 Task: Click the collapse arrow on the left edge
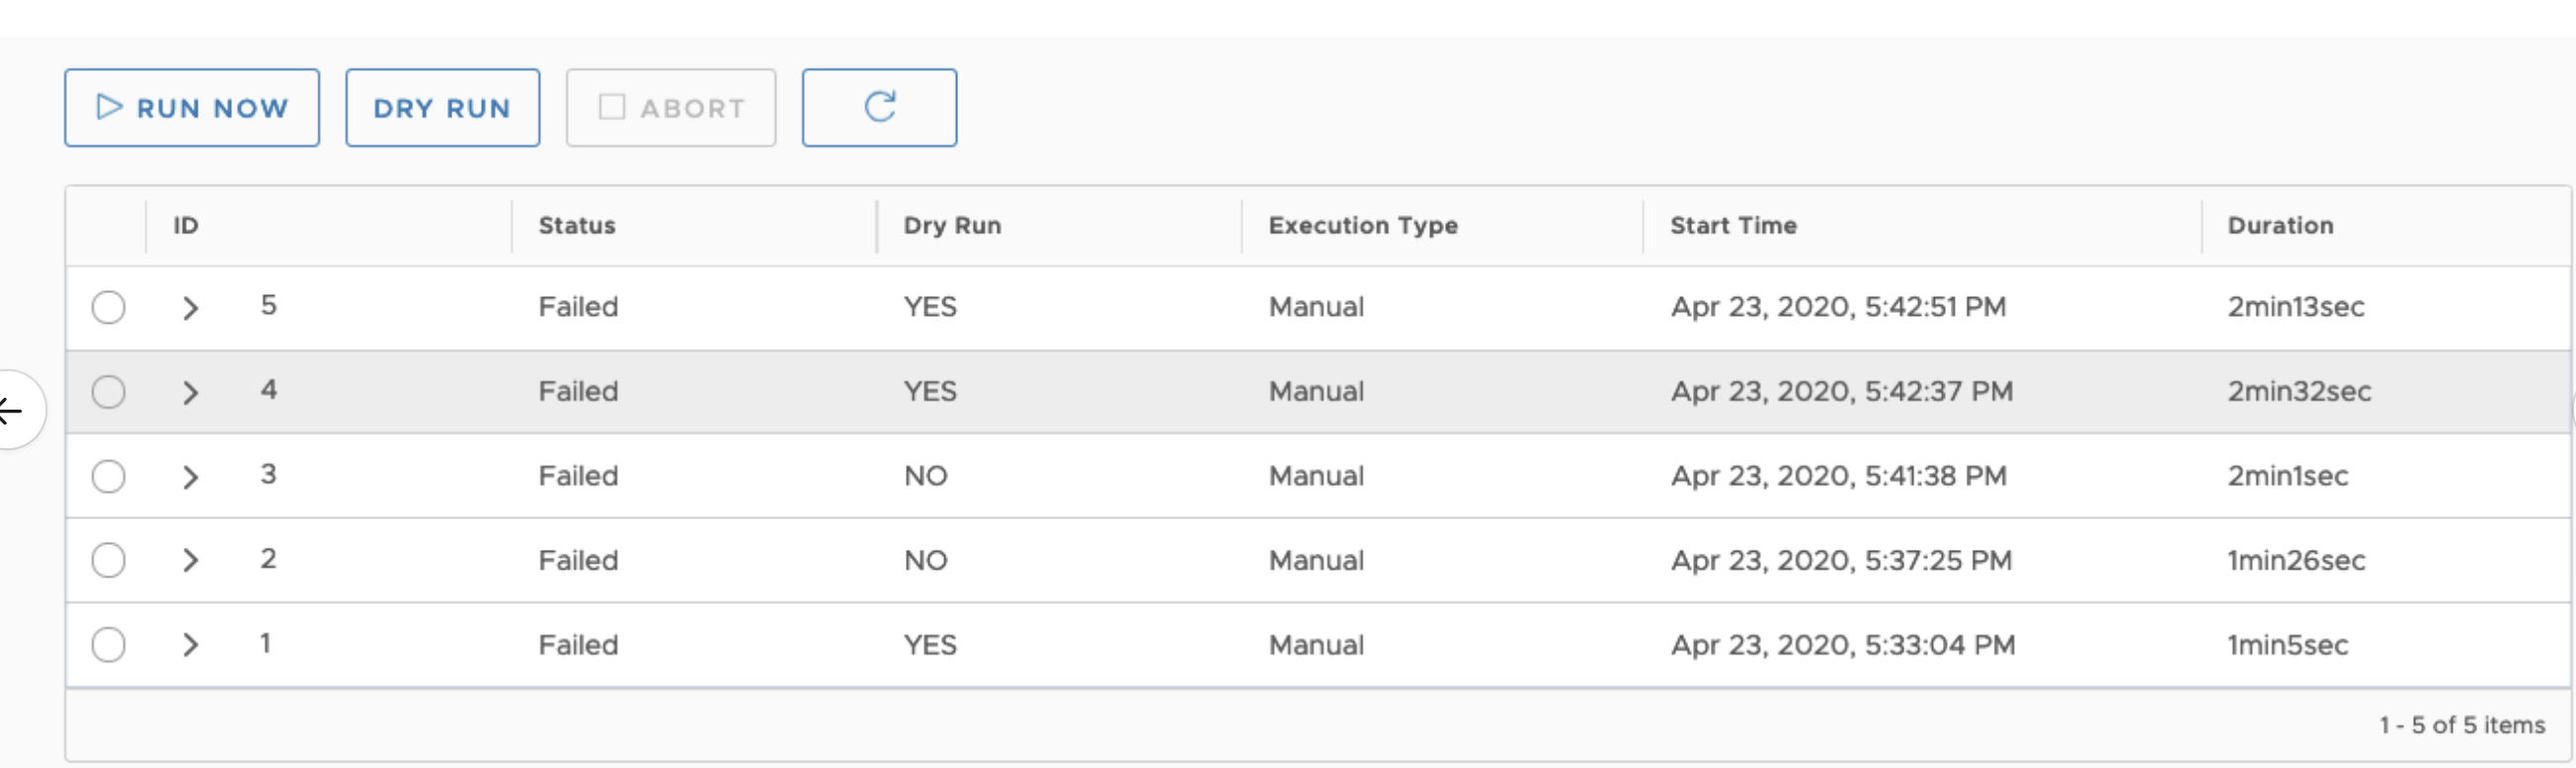[x=8, y=409]
